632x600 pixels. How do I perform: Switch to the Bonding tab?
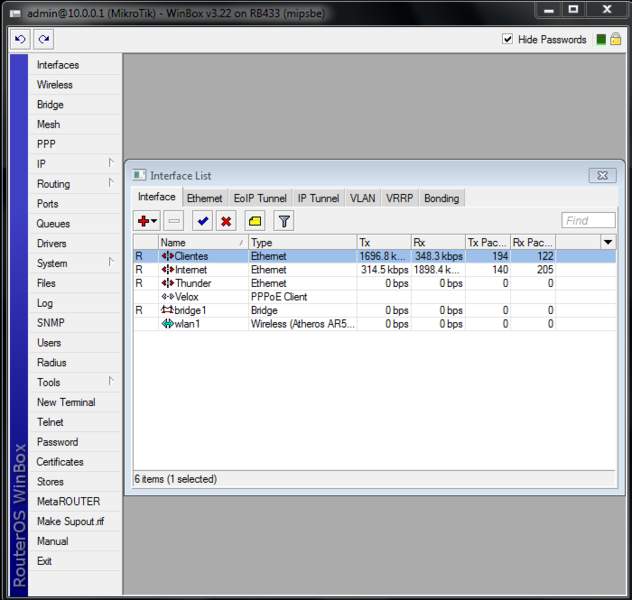(x=442, y=198)
